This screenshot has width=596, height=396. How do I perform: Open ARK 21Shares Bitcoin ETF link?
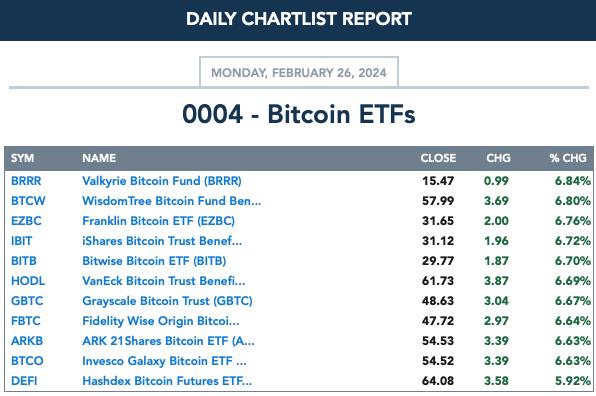(168, 341)
